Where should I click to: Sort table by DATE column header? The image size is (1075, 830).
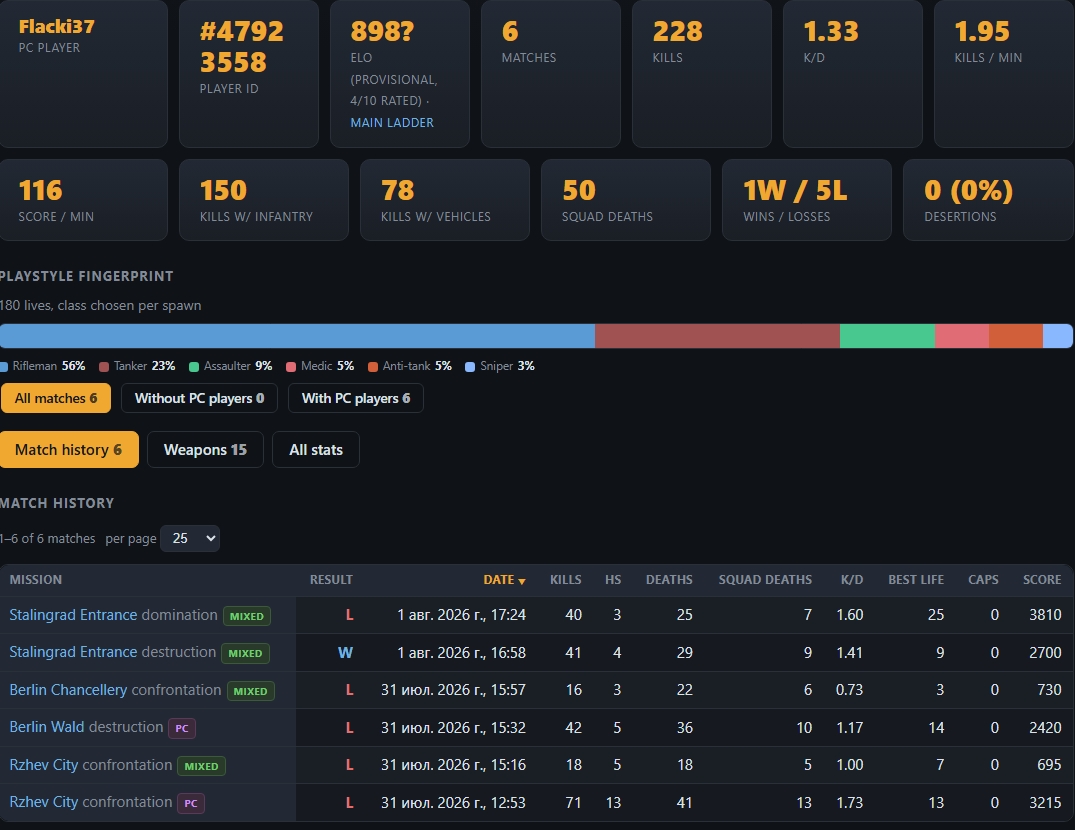pos(504,580)
